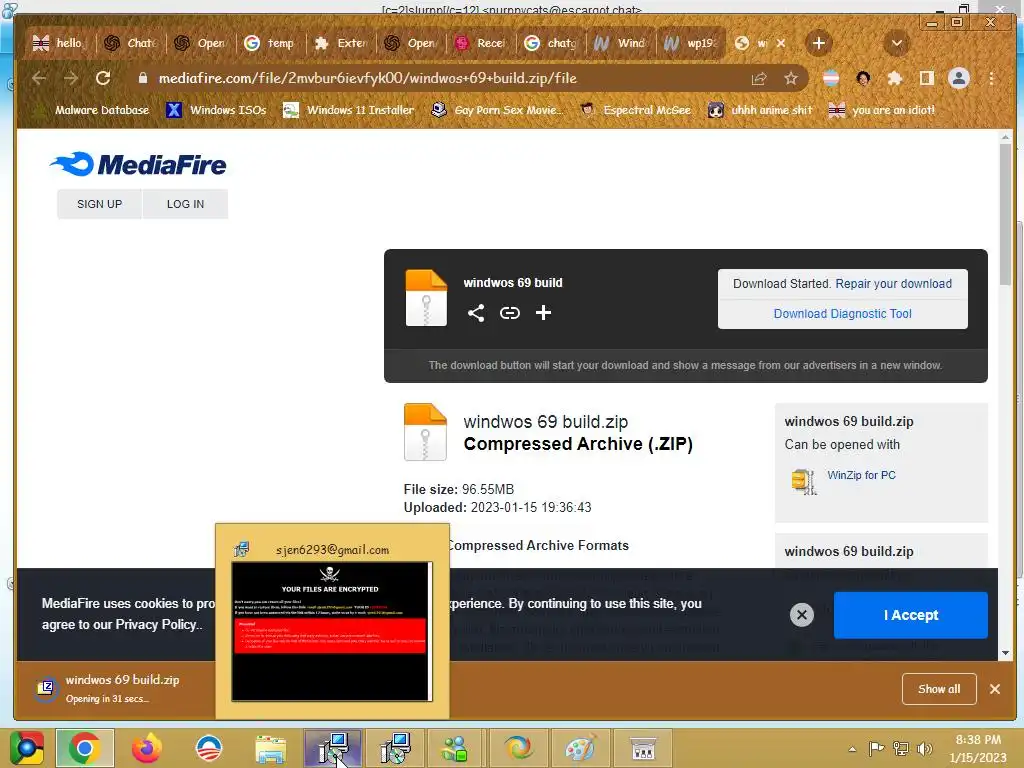Show hidden tray icons arrow

tap(852, 749)
